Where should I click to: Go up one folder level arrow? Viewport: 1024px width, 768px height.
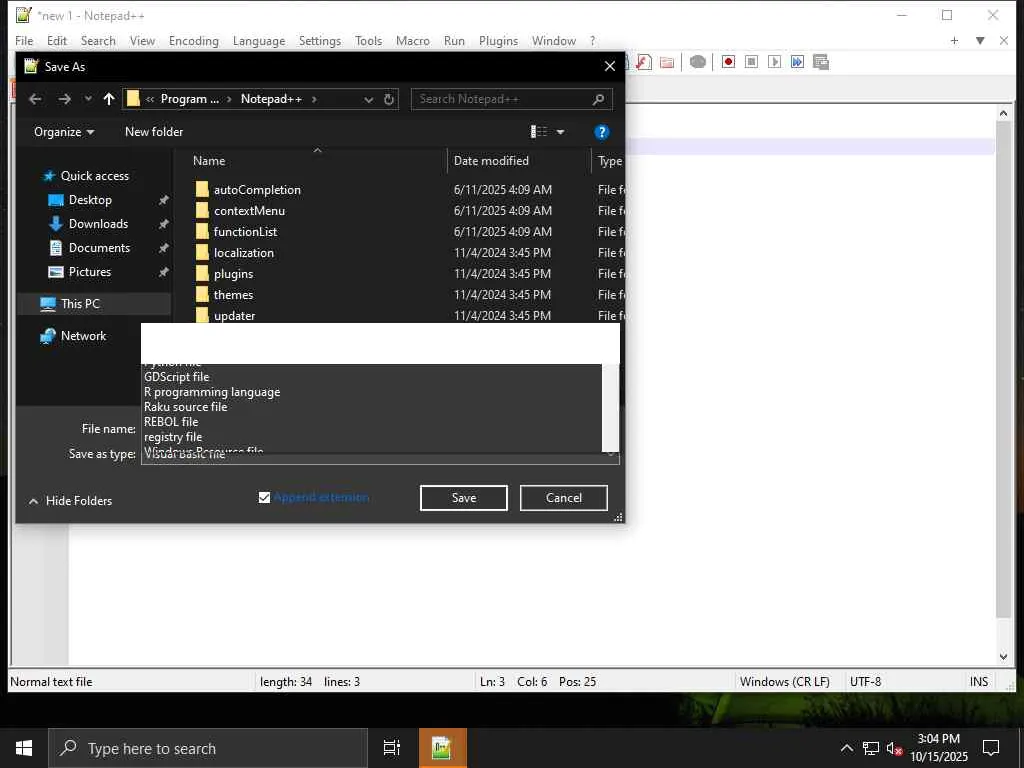pyautogui.click(x=109, y=99)
